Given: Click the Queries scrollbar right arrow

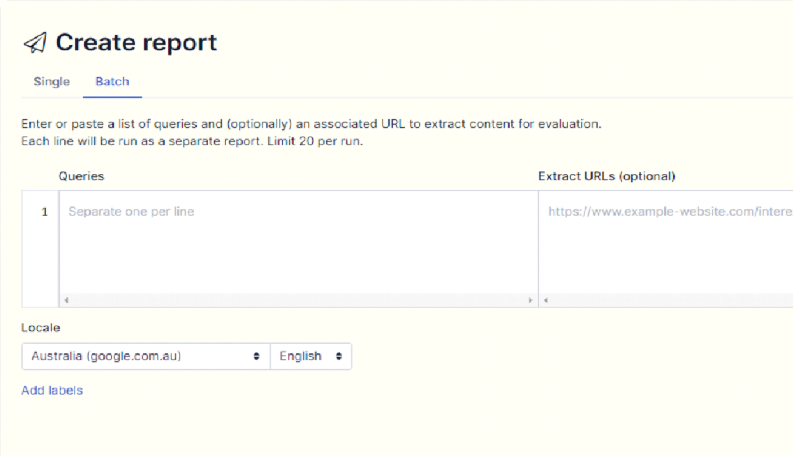Looking at the screenshot, I should (x=530, y=300).
